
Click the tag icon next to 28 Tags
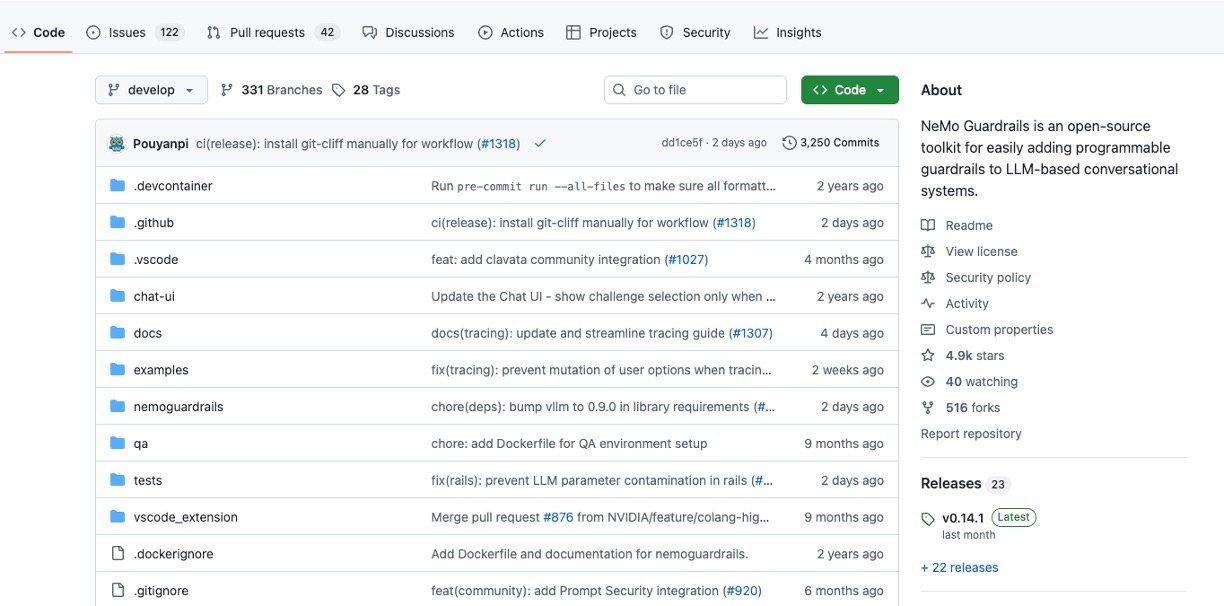339,90
